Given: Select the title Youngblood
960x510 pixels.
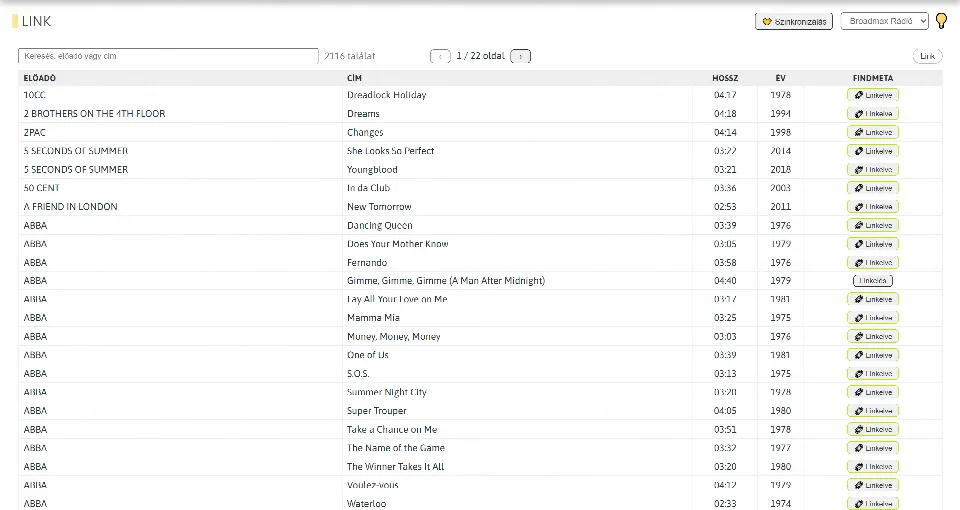Looking at the screenshot, I should coord(372,170).
